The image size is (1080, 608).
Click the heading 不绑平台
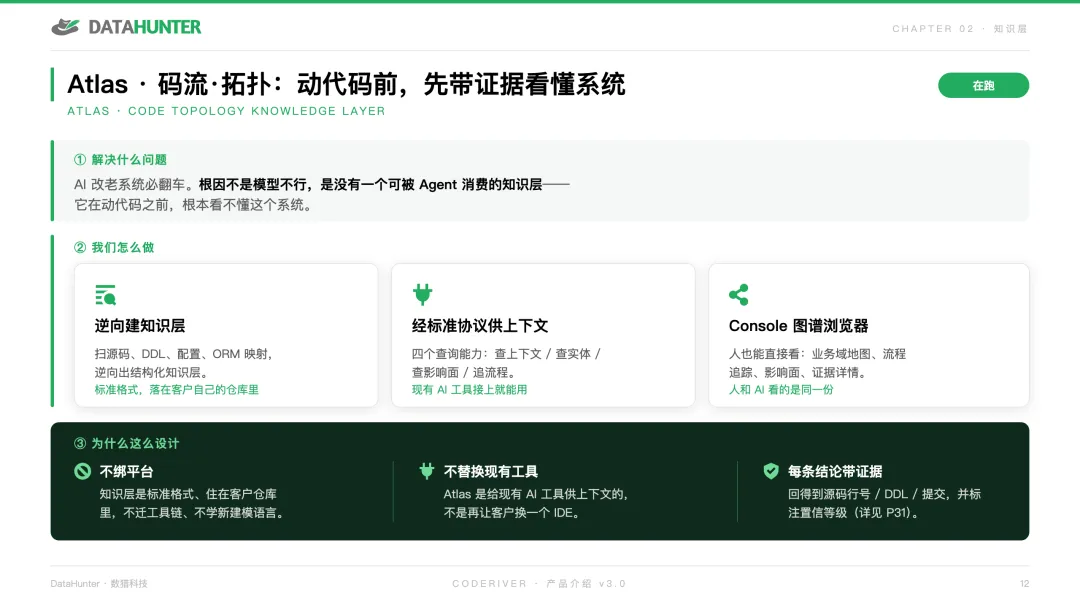[x=127, y=472]
